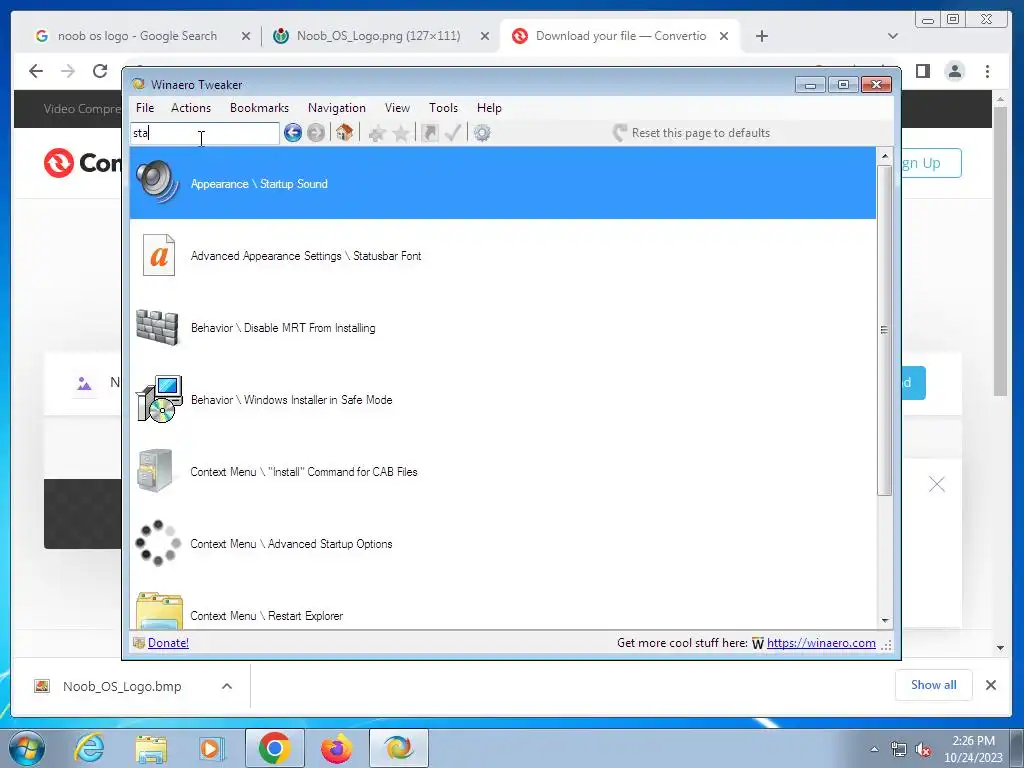Open the Help menu

click(x=489, y=108)
